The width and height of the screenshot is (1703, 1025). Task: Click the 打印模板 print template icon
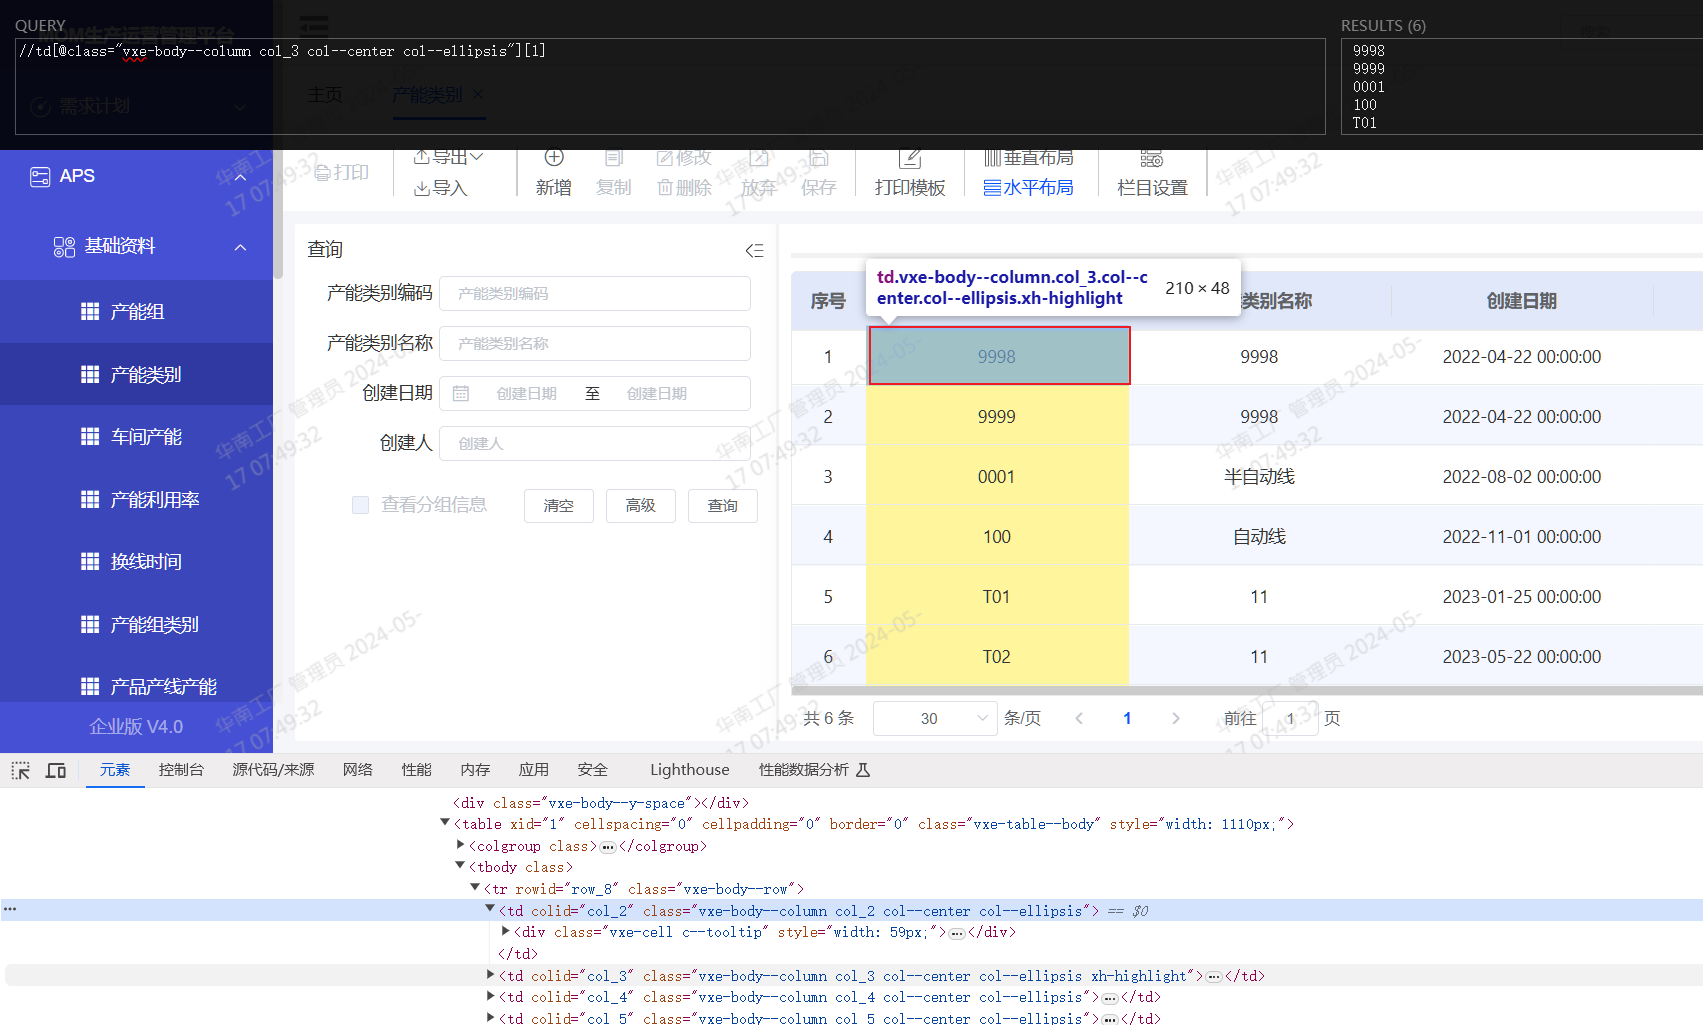(909, 159)
